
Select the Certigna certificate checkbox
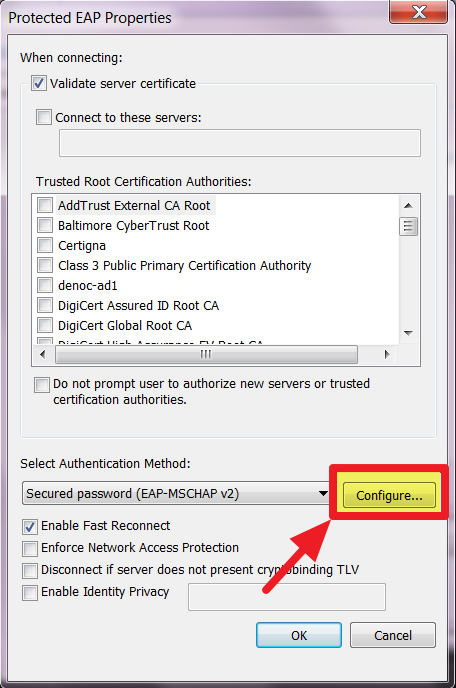click(x=45, y=245)
